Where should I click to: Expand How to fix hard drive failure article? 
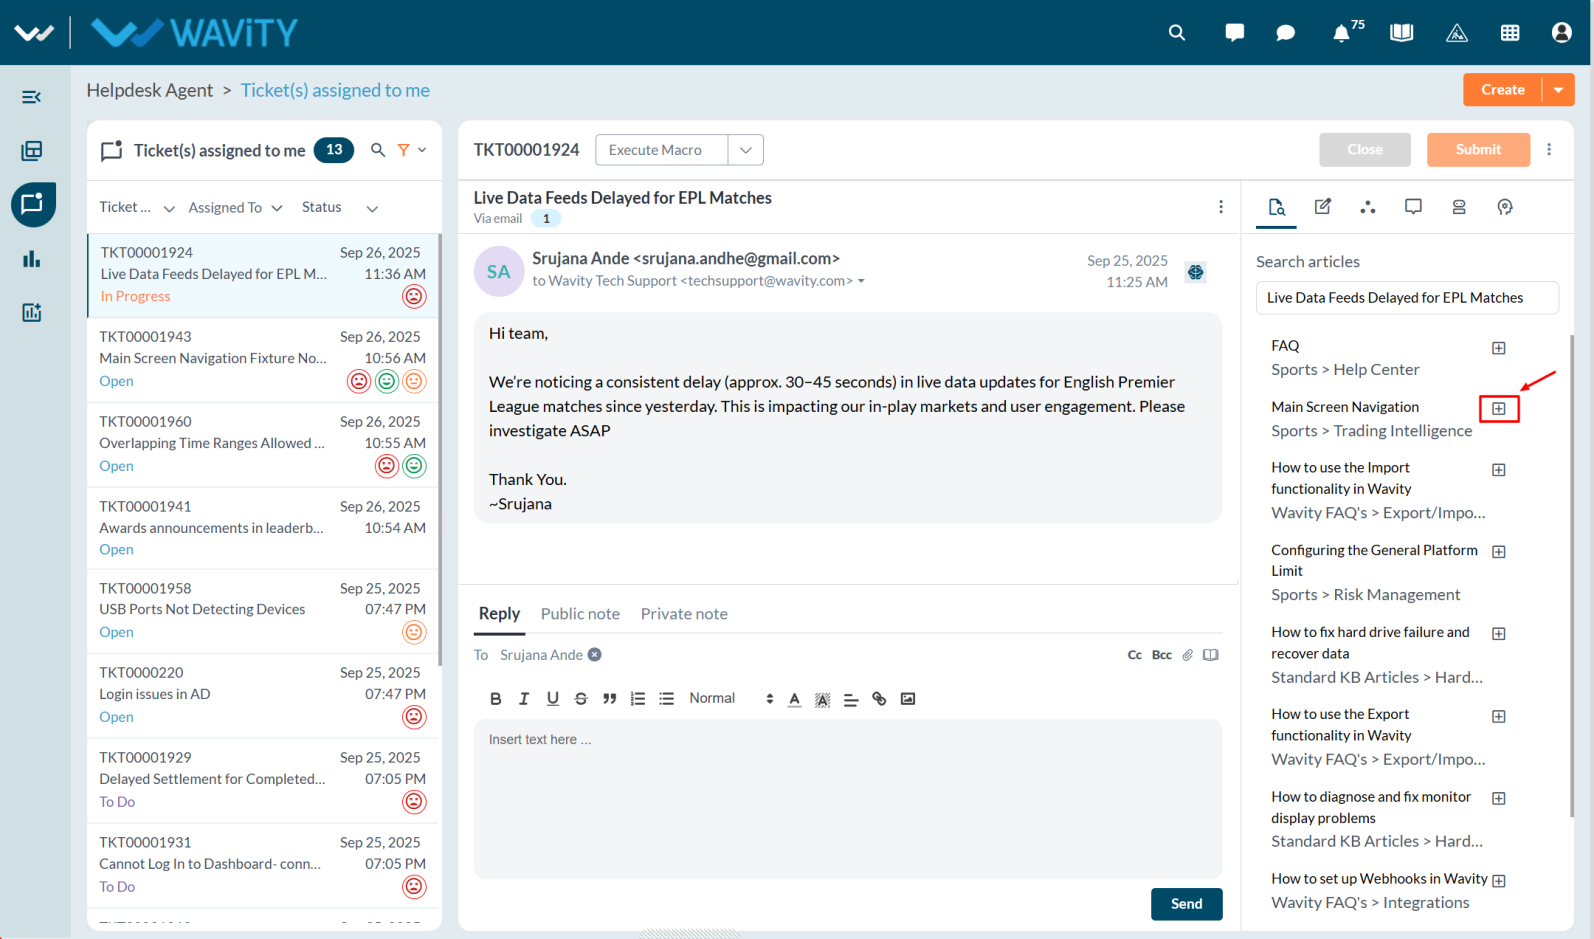pos(1499,634)
